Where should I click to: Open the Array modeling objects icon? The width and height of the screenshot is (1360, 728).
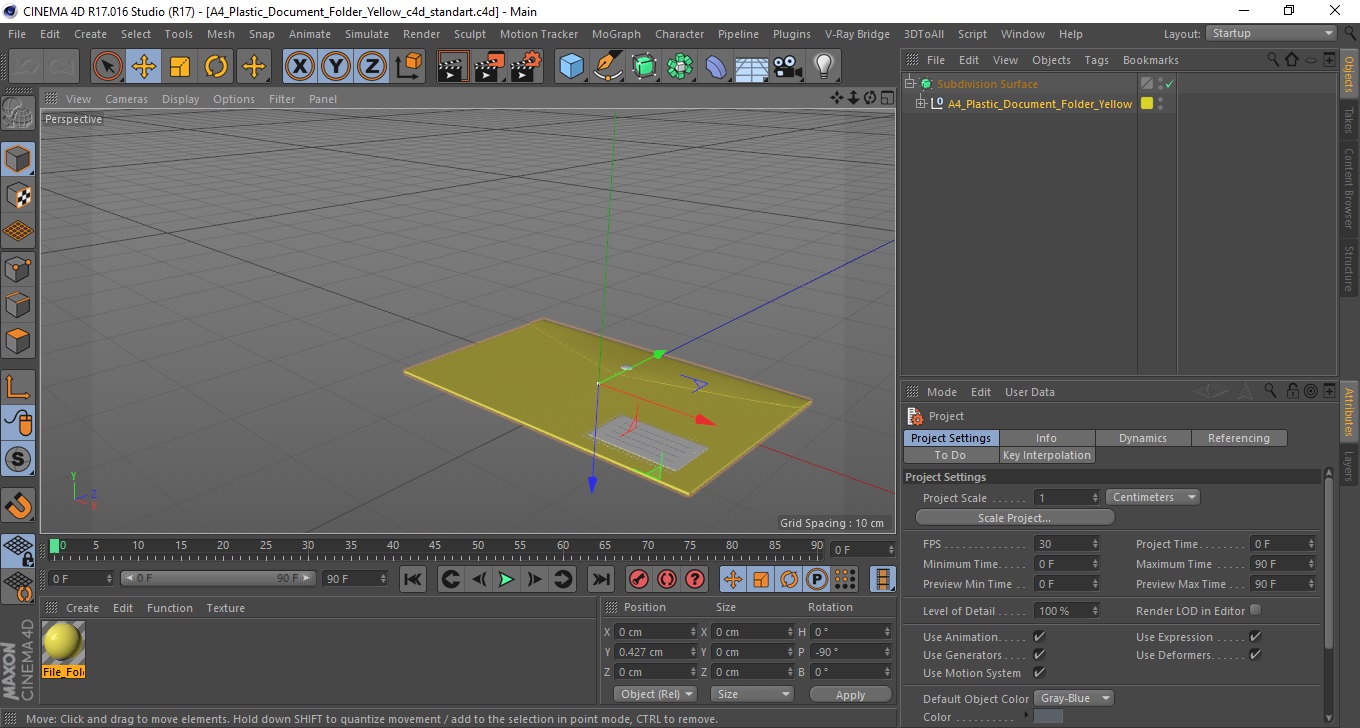click(x=680, y=67)
